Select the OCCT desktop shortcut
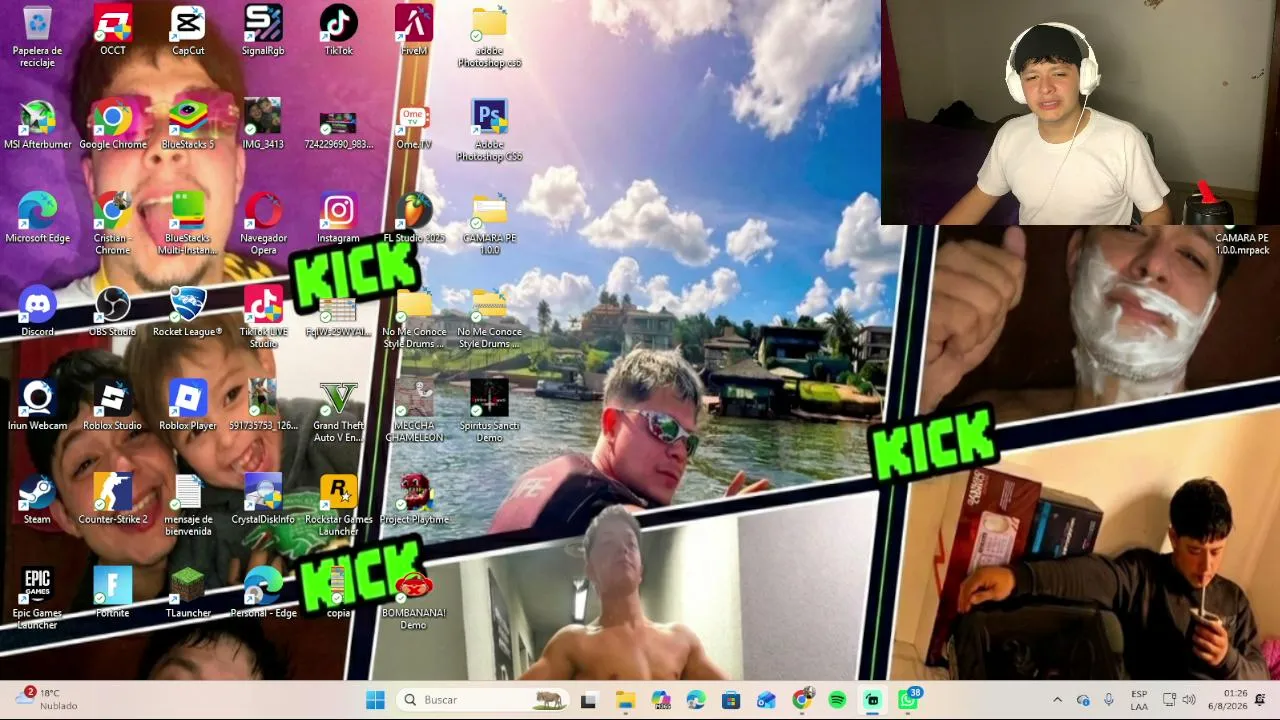The height and width of the screenshot is (720, 1280). click(113, 31)
